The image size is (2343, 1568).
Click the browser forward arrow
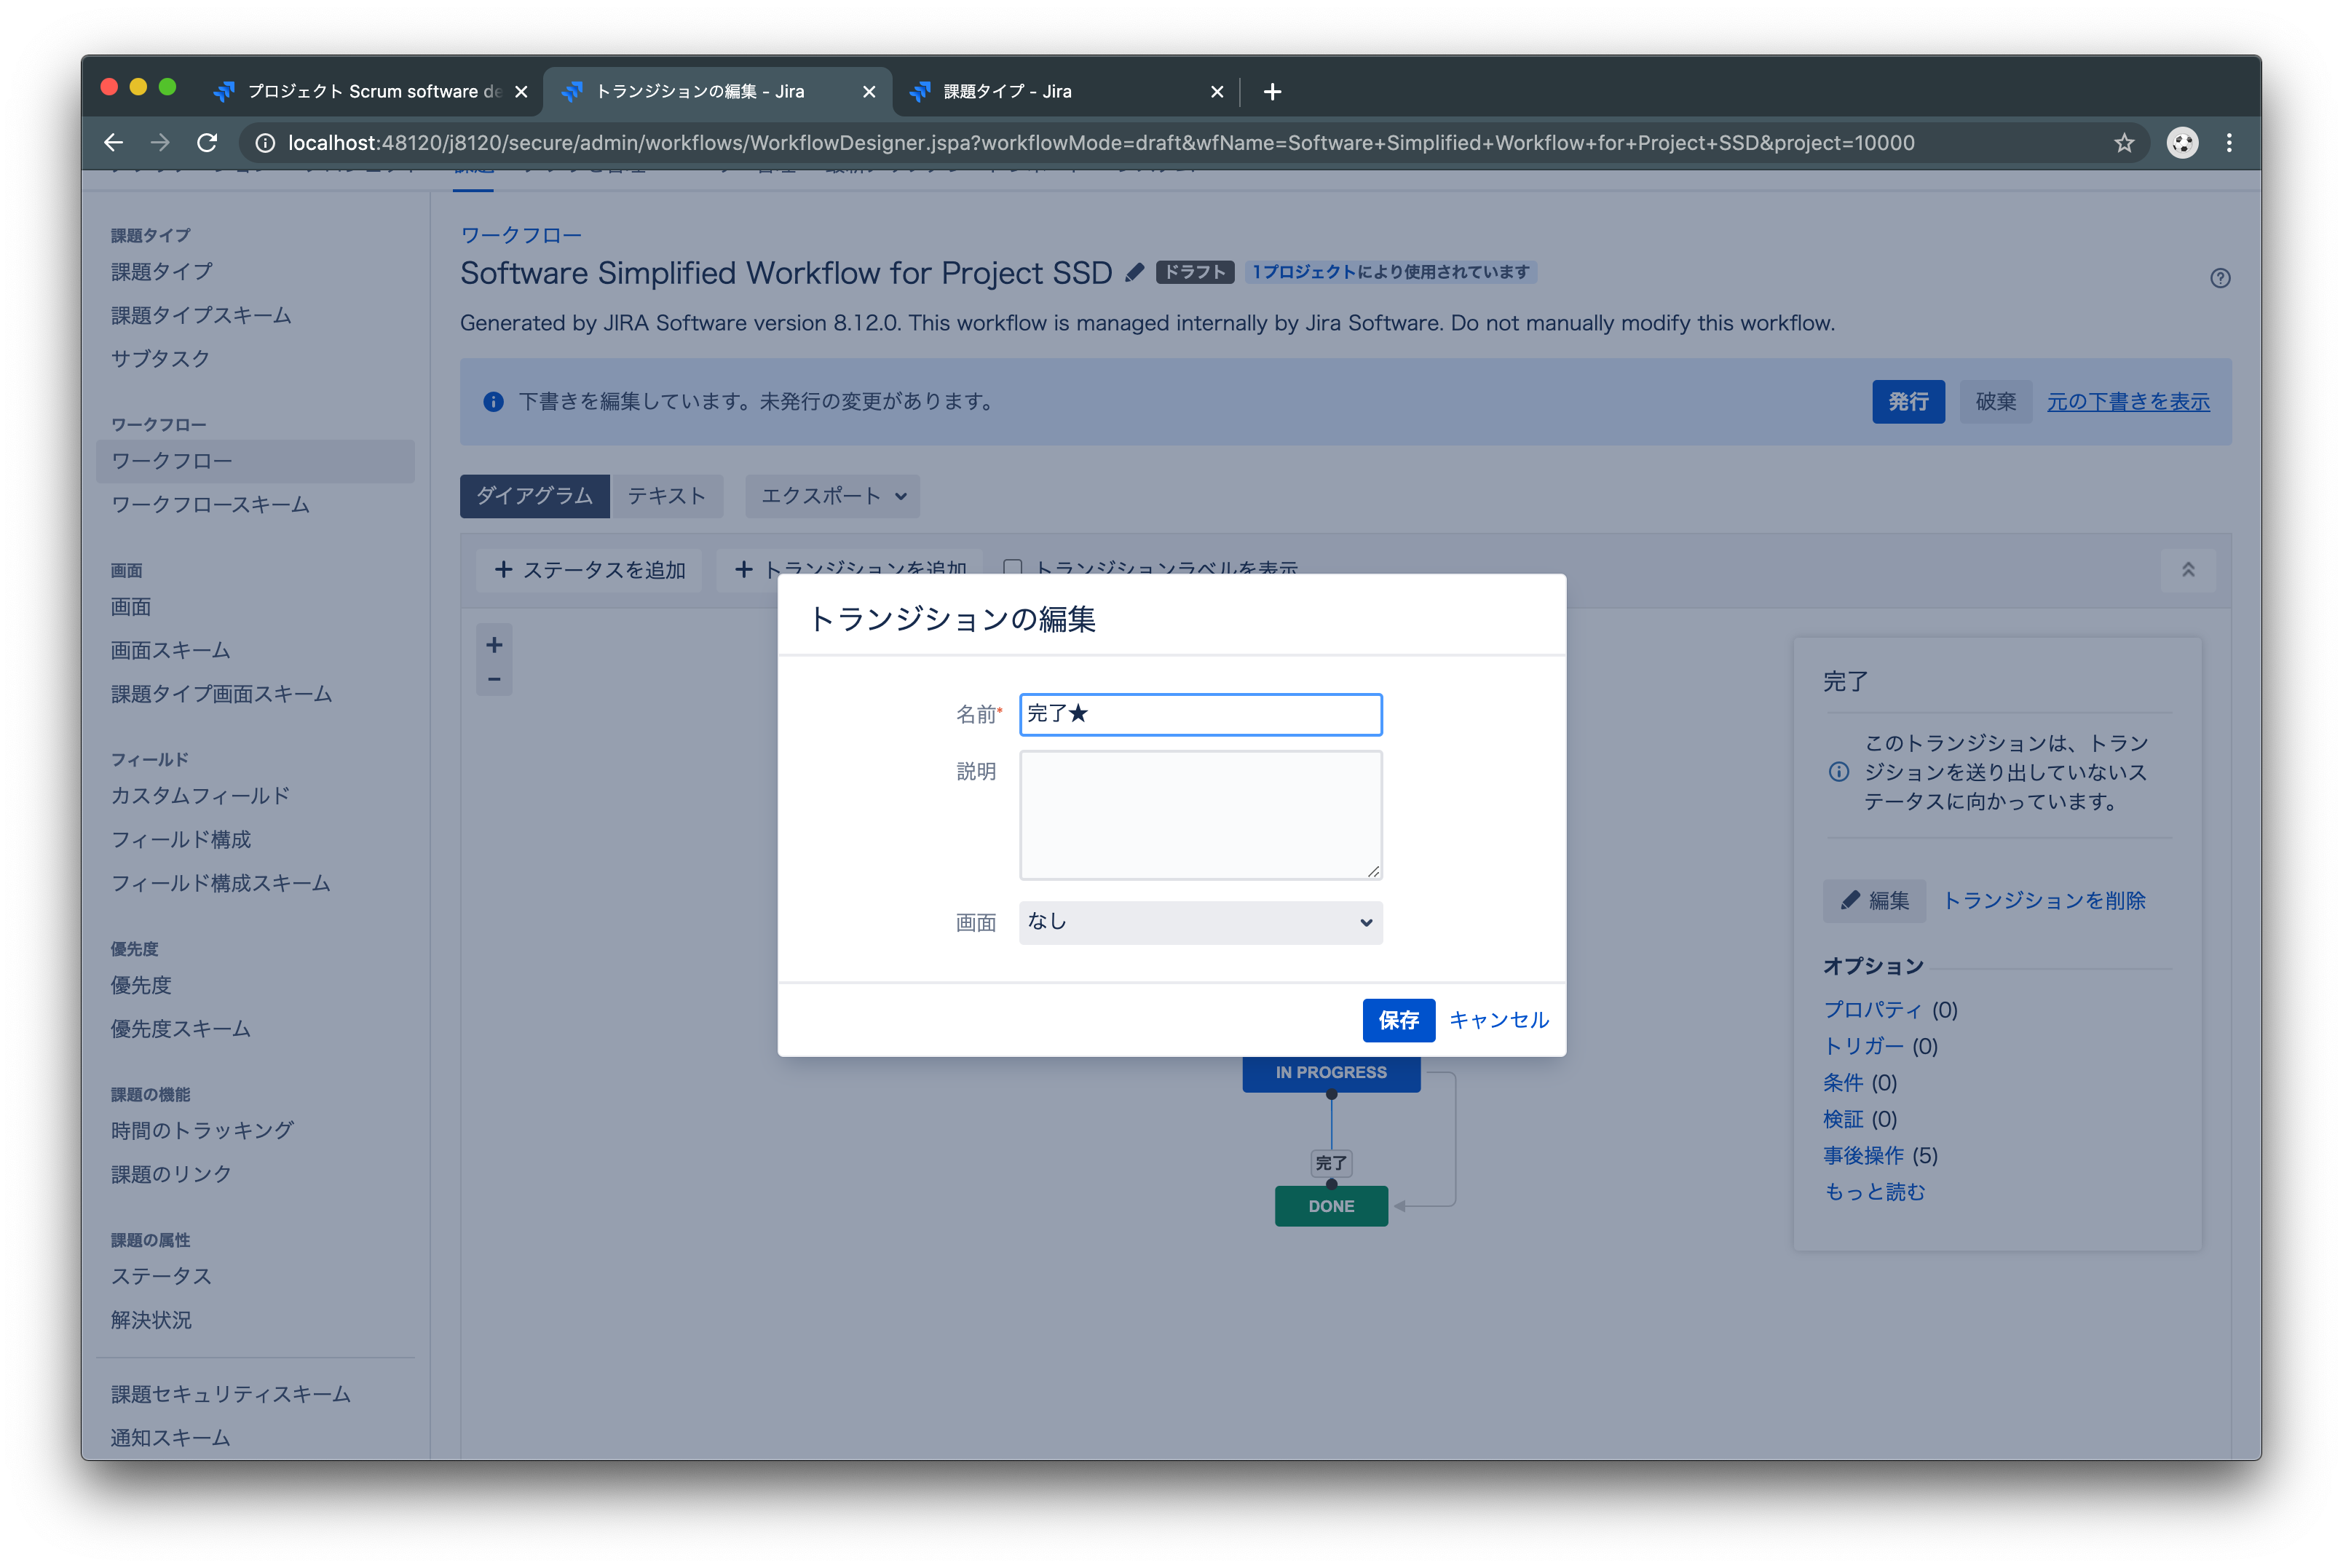coord(160,143)
